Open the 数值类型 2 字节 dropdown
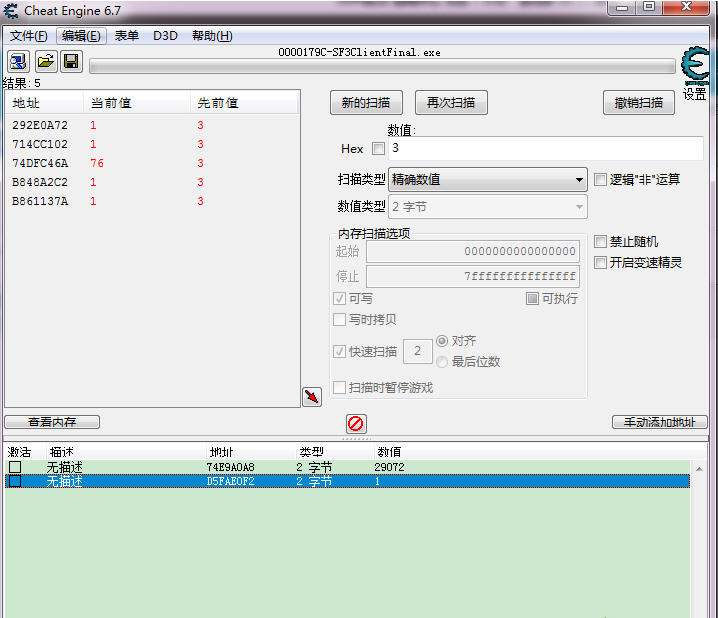 coord(488,207)
